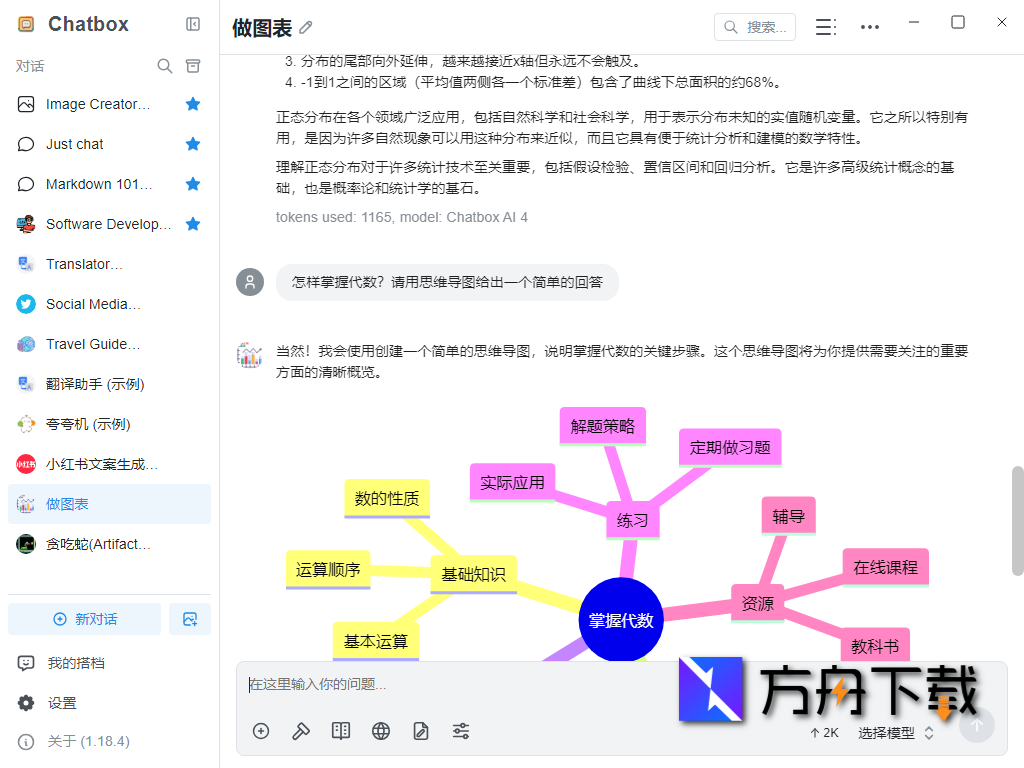This screenshot has height=768, width=1024.
Task: Click the plus attachment icon in input toolbar
Action: tap(260, 731)
